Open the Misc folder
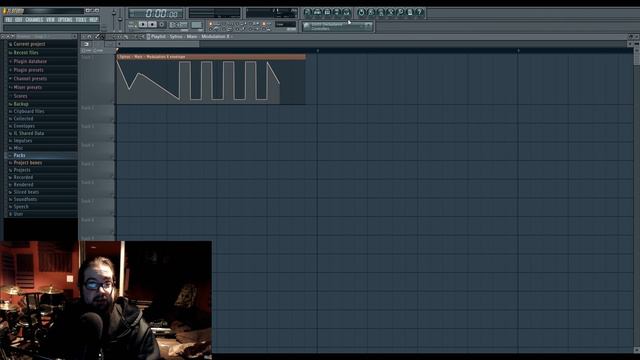The image size is (640, 360). coord(41,148)
